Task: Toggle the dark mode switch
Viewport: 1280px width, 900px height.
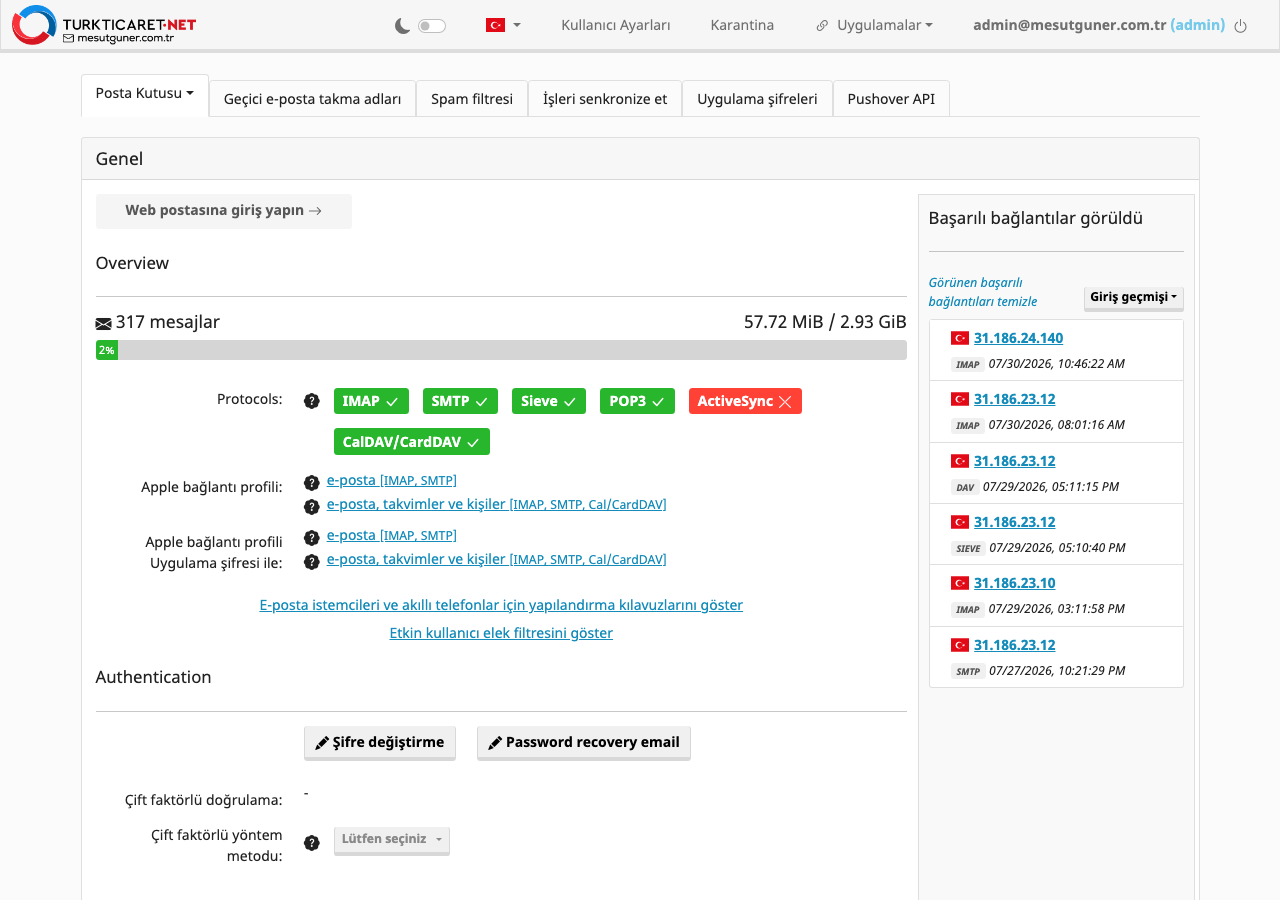Action: [x=432, y=26]
